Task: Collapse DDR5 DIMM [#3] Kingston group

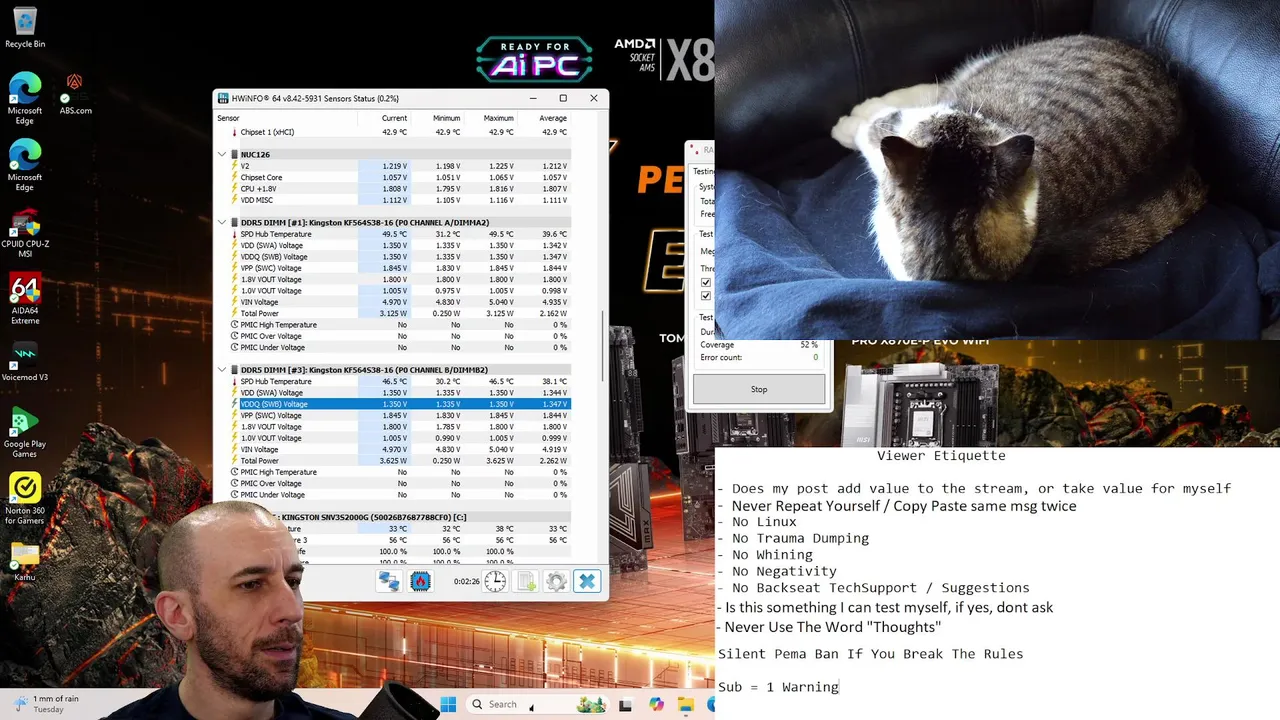Action: 222,370
